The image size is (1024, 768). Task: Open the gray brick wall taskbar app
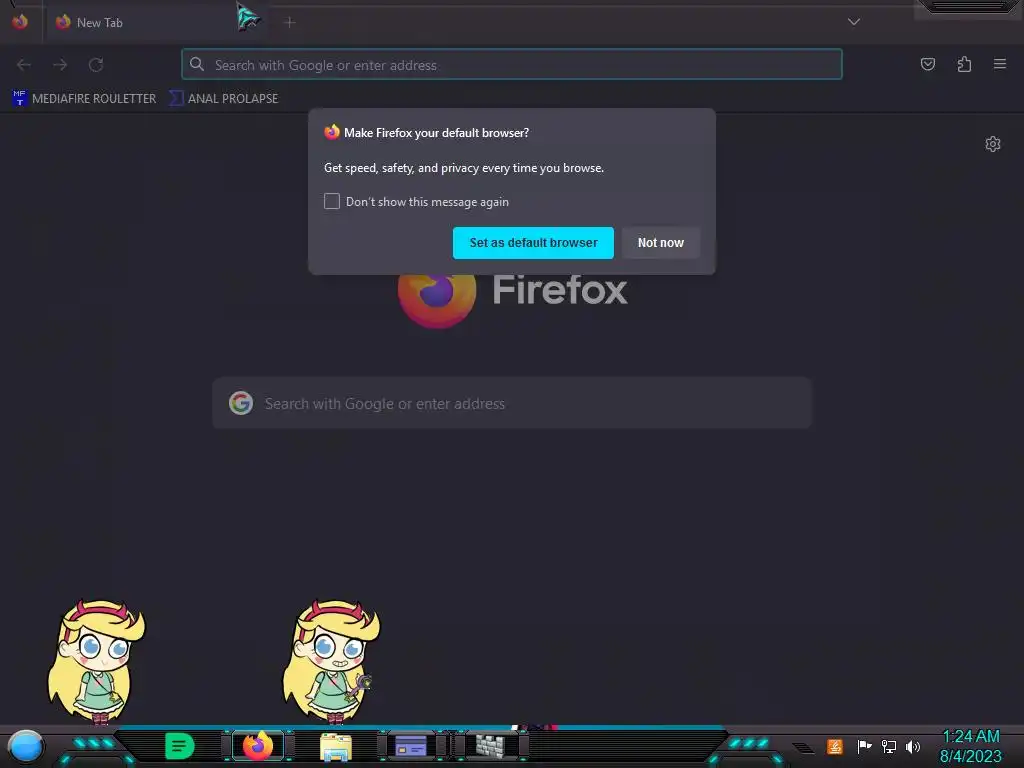coord(490,746)
